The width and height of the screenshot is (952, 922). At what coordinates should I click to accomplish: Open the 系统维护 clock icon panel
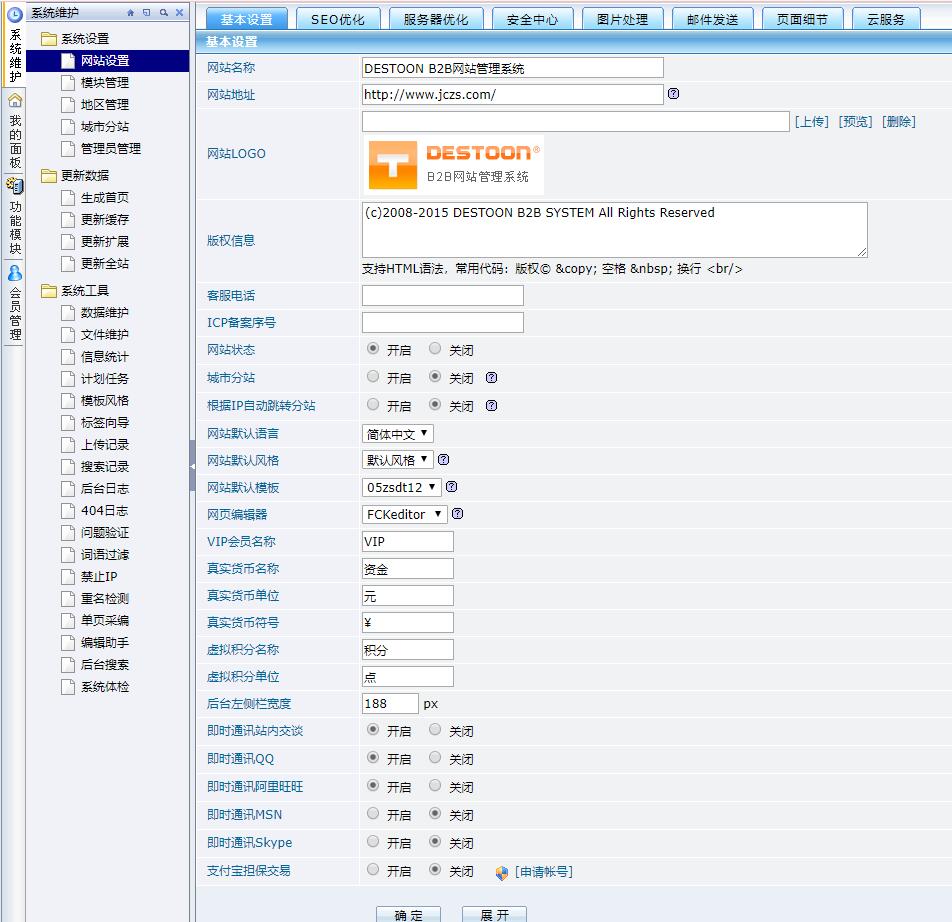tap(15, 13)
